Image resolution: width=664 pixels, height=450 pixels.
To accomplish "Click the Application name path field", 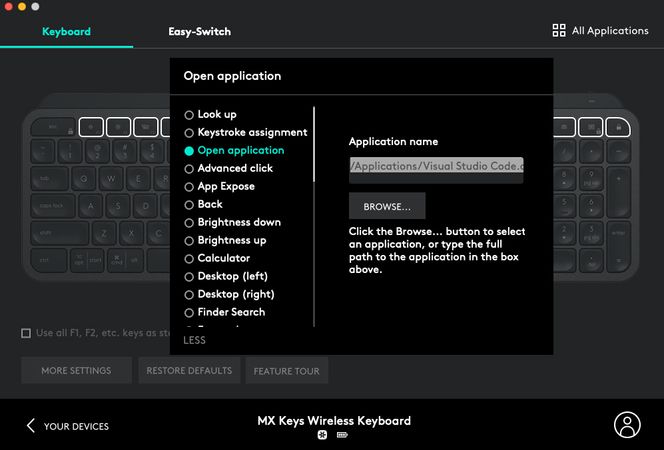I will click(x=436, y=170).
